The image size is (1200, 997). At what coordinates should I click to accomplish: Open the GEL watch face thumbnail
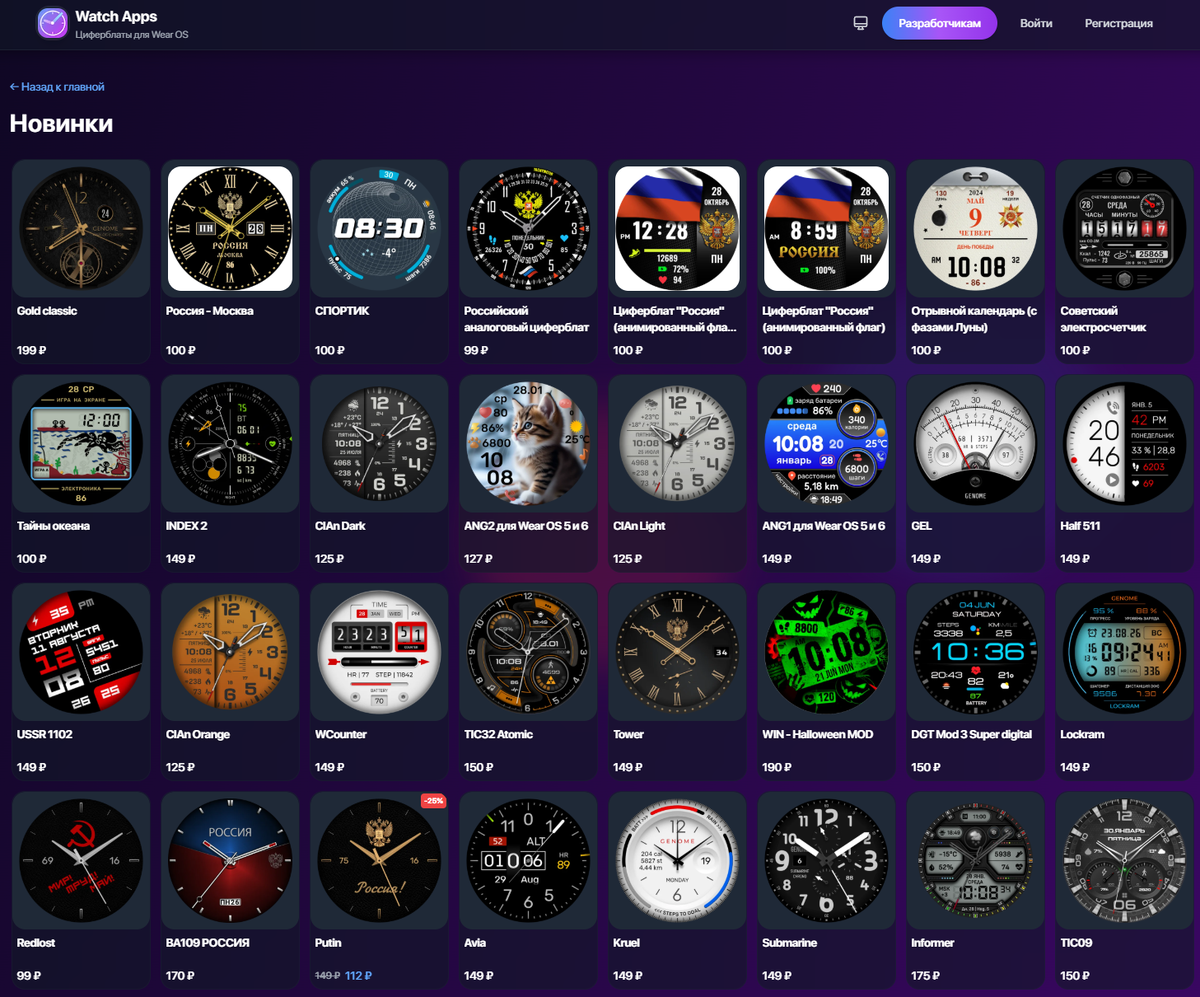(976, 443)
